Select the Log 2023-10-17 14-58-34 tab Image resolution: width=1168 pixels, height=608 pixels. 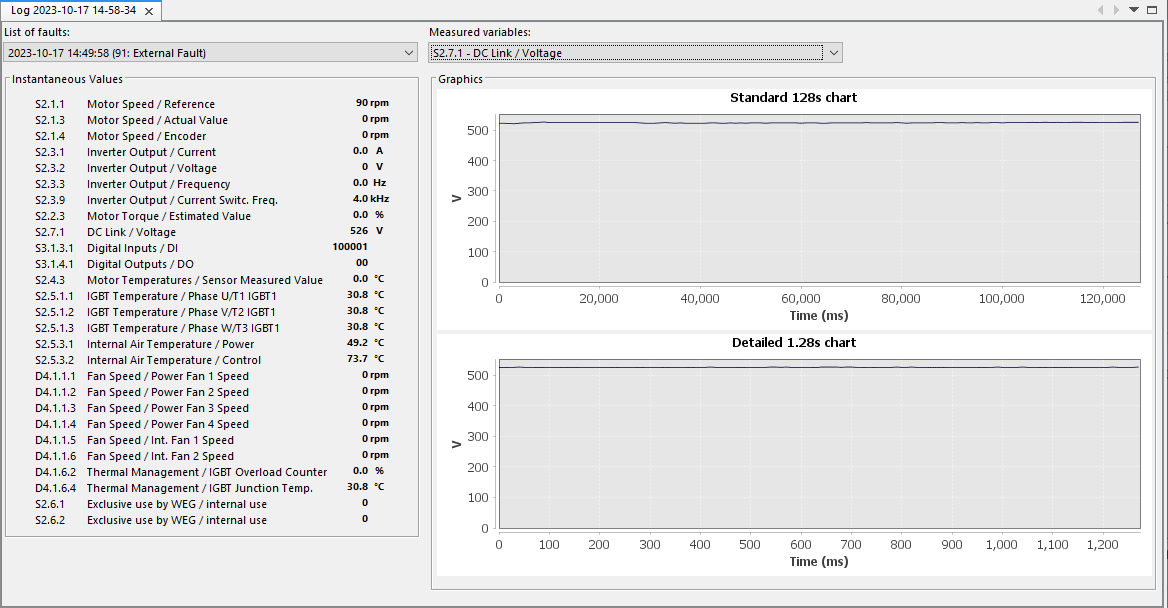click(x=74, y=11)
